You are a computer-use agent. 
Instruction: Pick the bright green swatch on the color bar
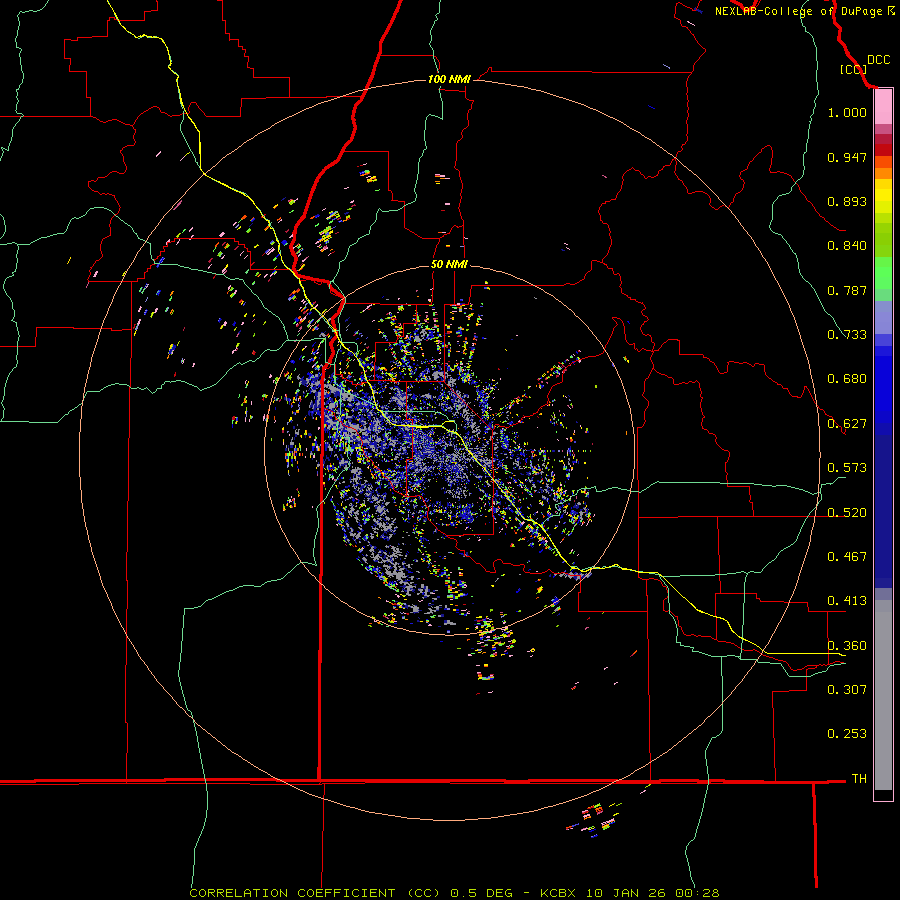883,273
